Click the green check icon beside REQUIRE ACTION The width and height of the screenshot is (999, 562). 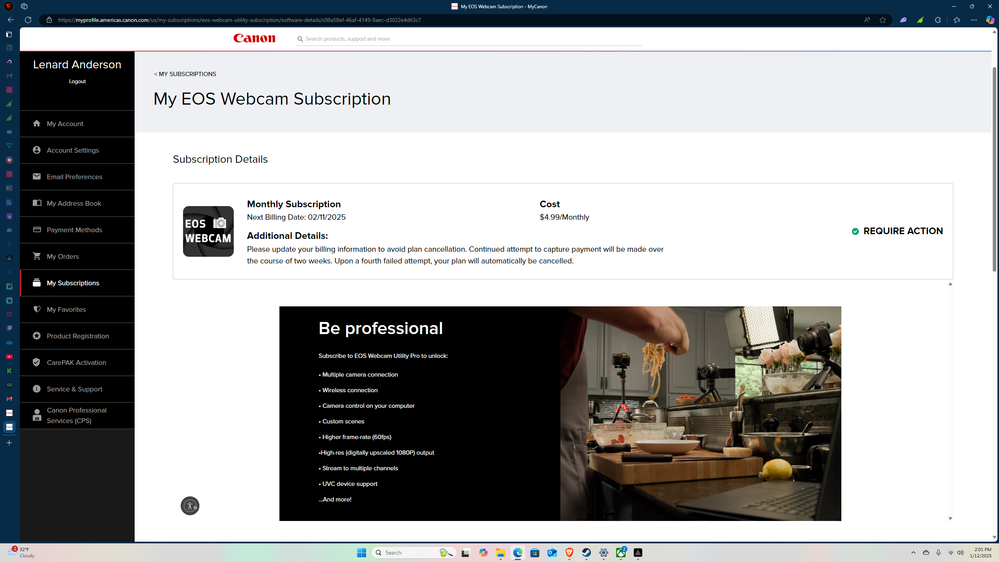click(855, 231)
